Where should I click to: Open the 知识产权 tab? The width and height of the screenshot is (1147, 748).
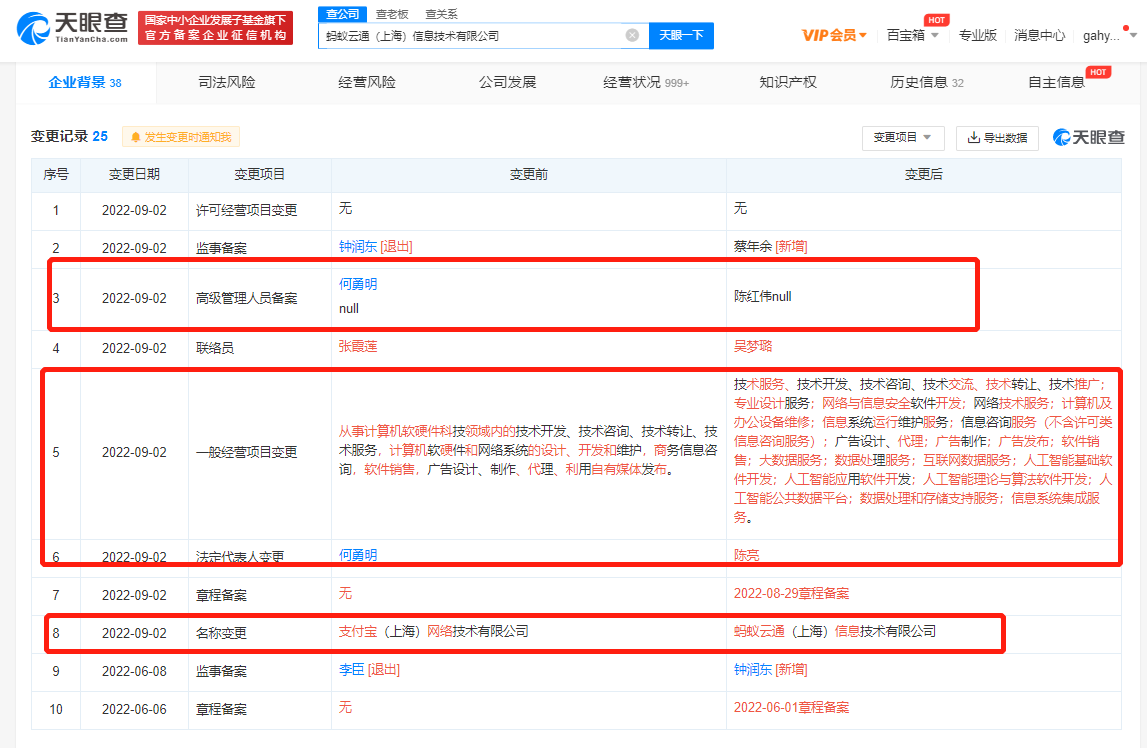tap(788, 82)
